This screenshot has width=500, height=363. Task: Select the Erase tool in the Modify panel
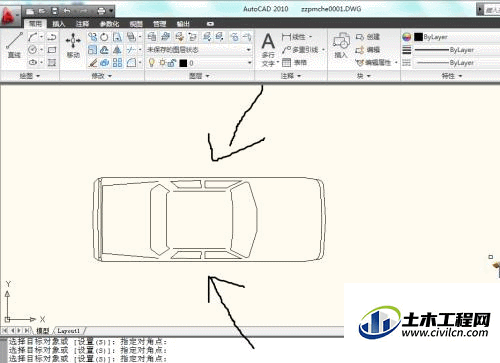[x=93, y=62]
